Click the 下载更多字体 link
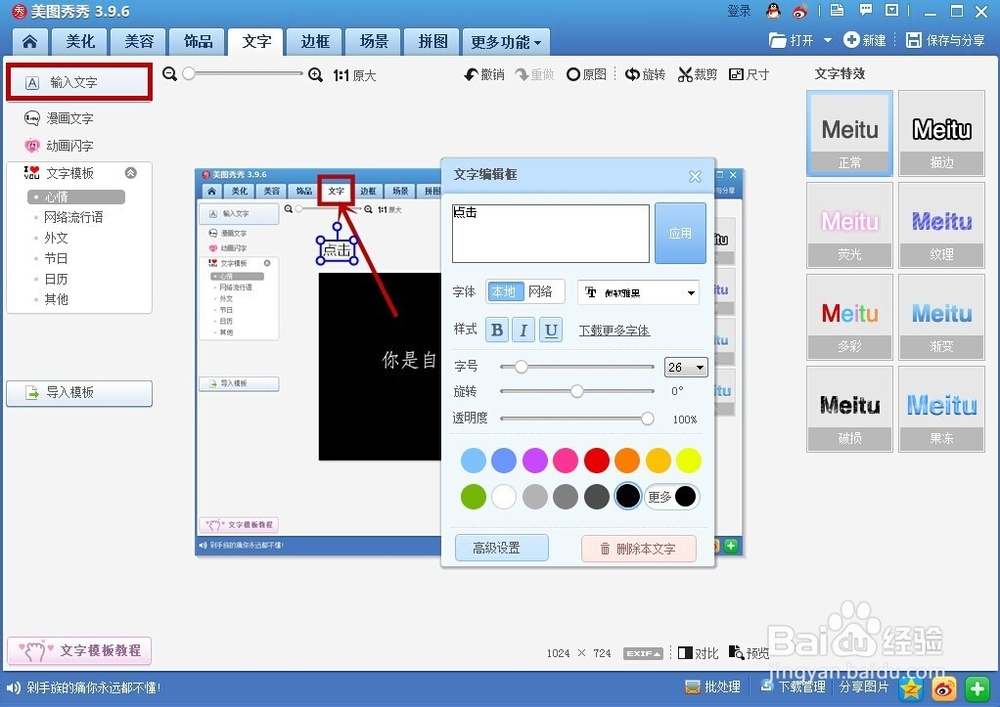1000x707 pixels. (614, 330)
